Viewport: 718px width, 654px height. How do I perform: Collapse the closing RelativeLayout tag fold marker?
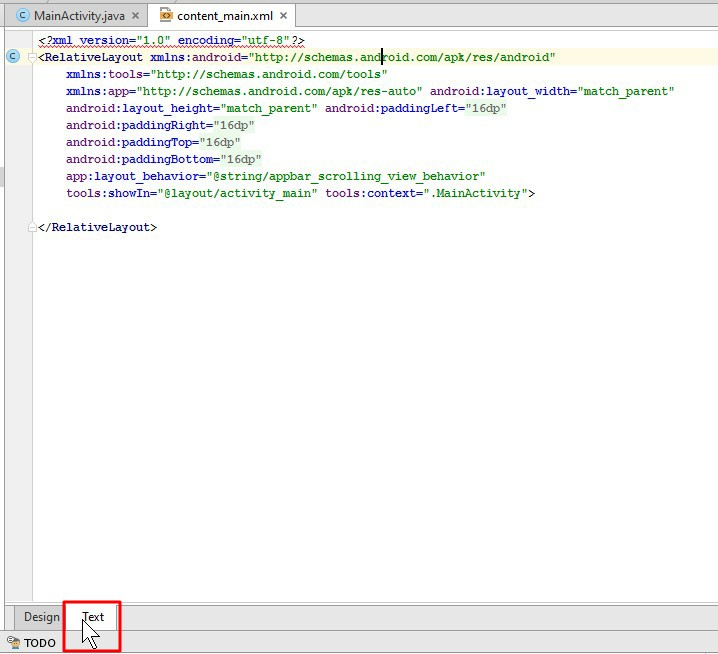[x=32, y=227]
